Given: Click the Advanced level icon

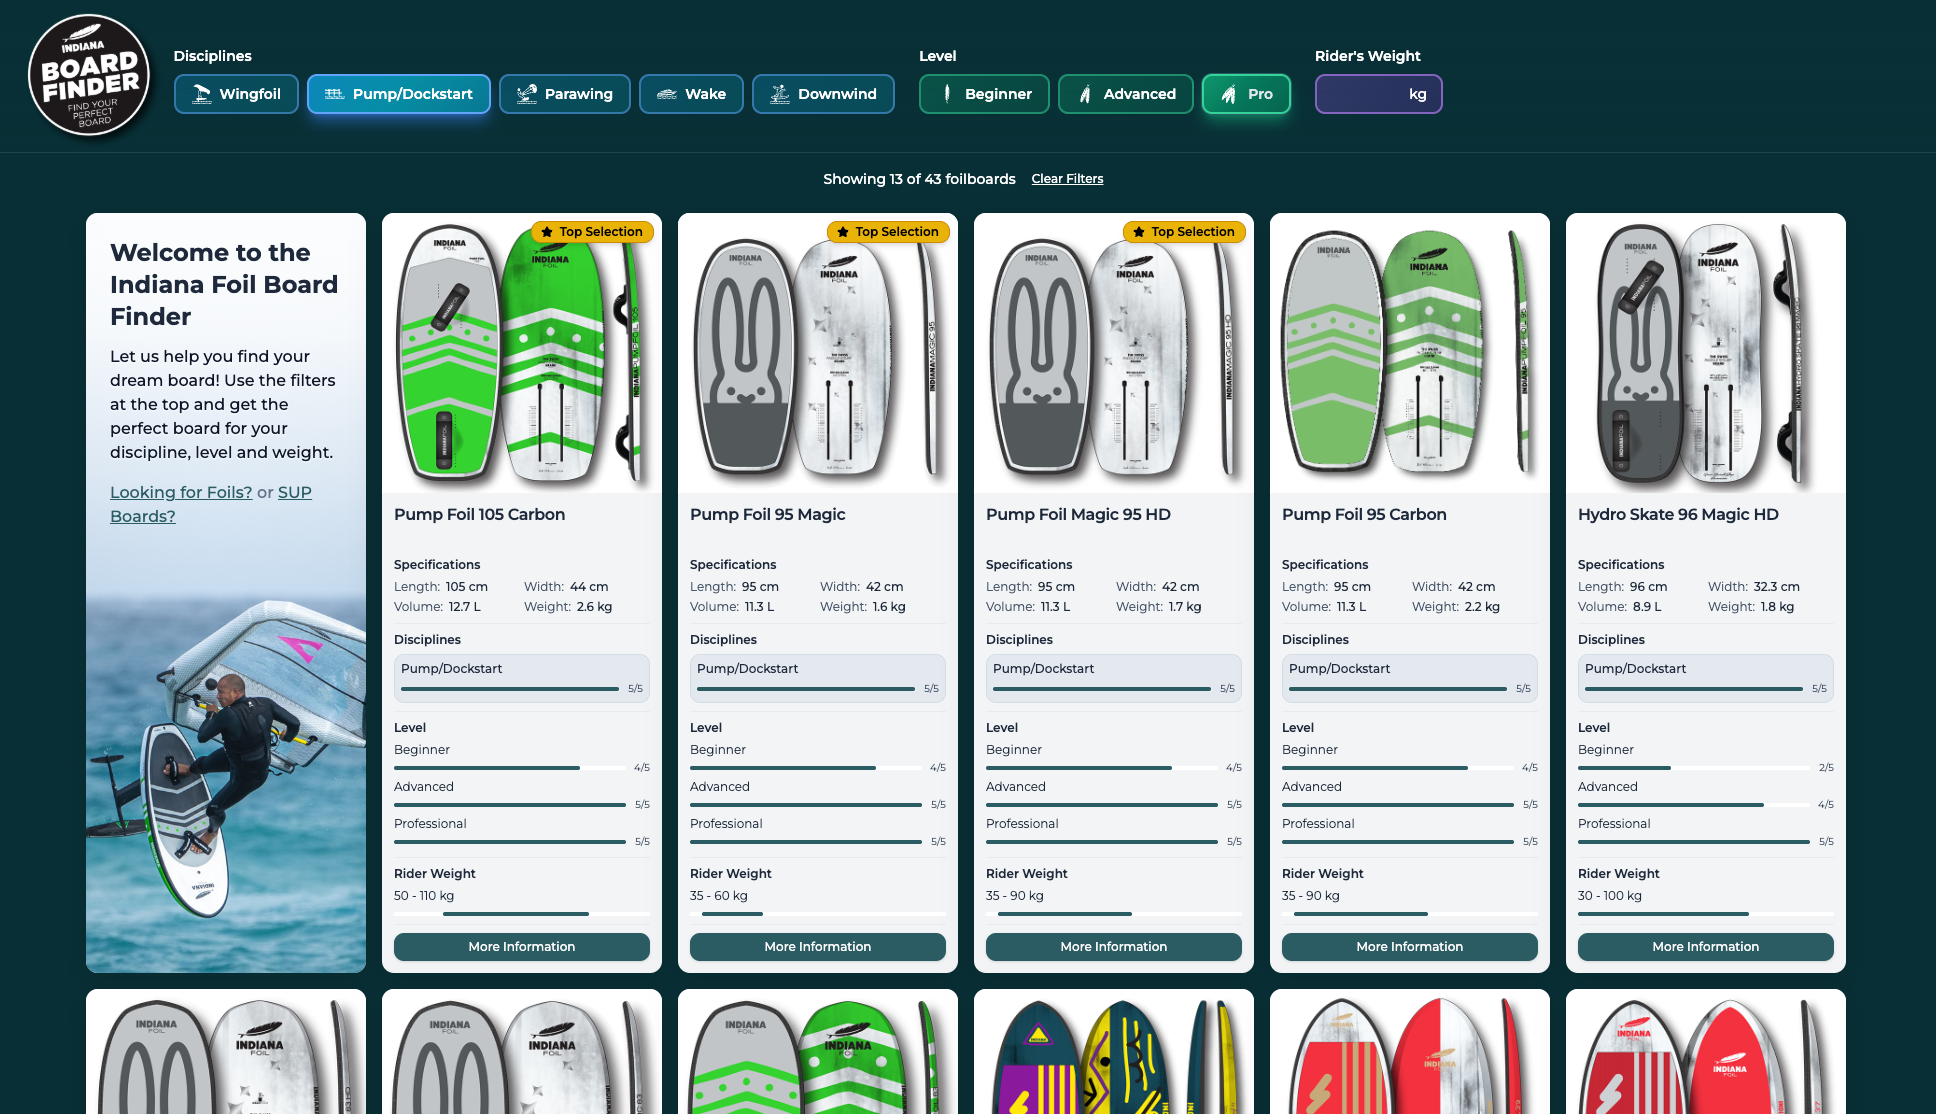Looking at the screenshot, I should coord(1085,94).
